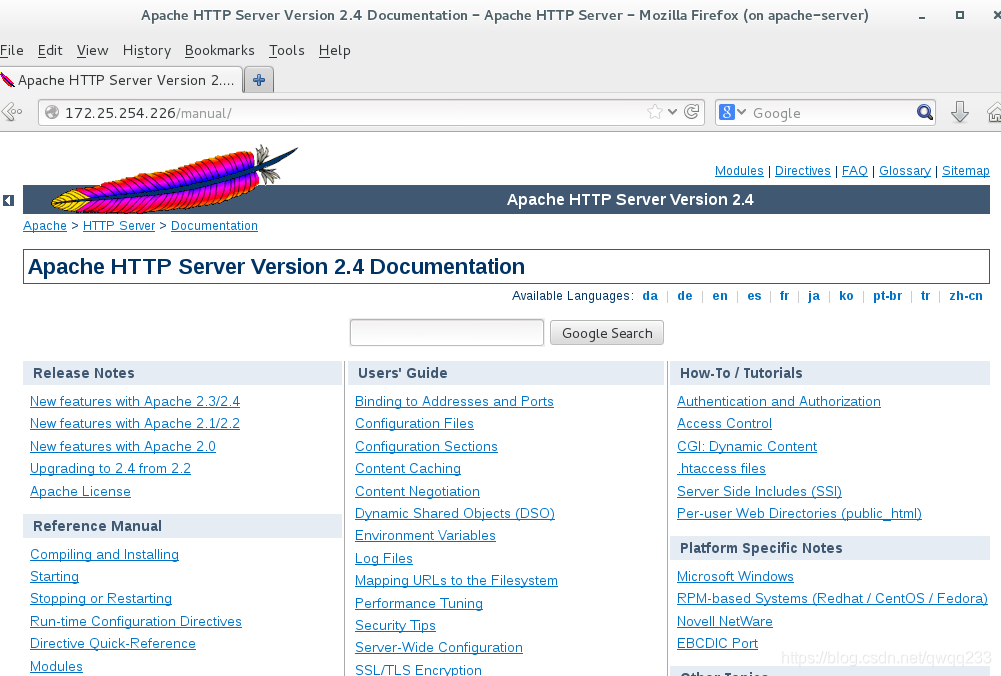Open Log Files link
1001x676 pixels.
click(x=384, y=558)
